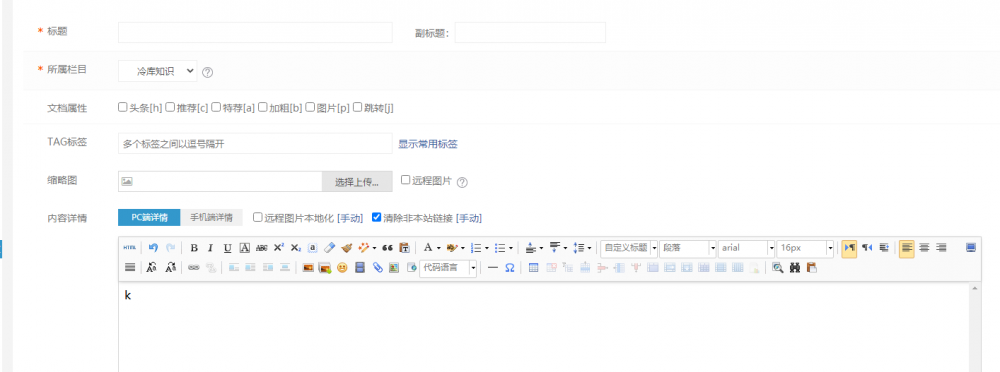Enable the 远程图片 thumbnail checkbox
This screenshot has width=1000, height=372.
click(x=405, y=180)
